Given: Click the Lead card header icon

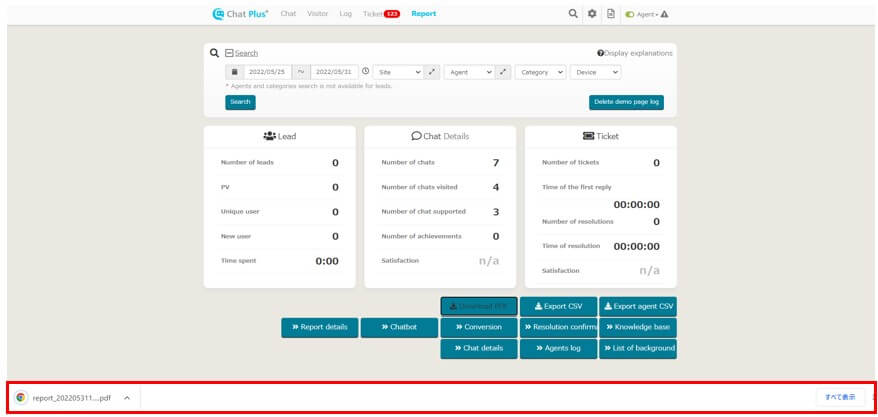Looking at the screenshot, I should click(x=269, y=136).
